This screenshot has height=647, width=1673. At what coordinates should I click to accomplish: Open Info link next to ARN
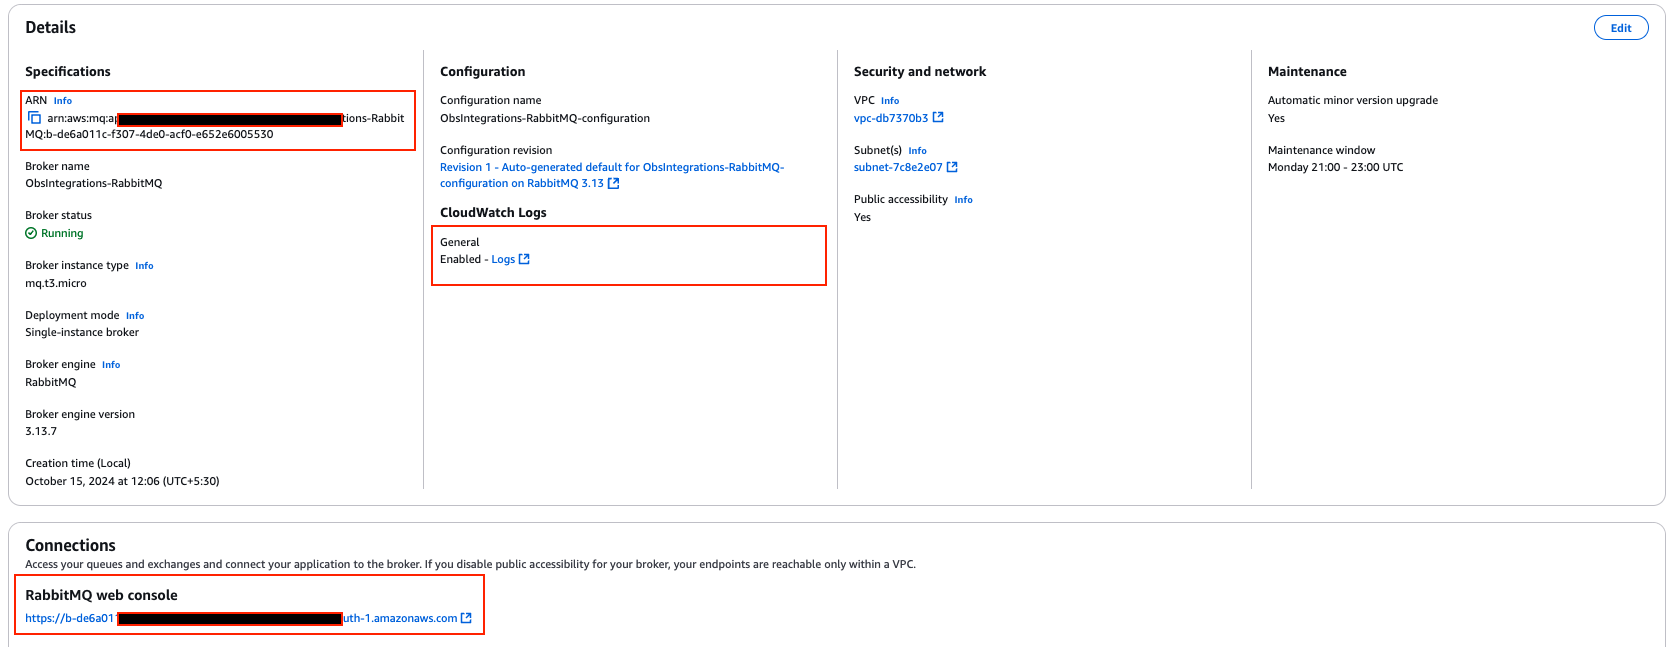[62, 101]
